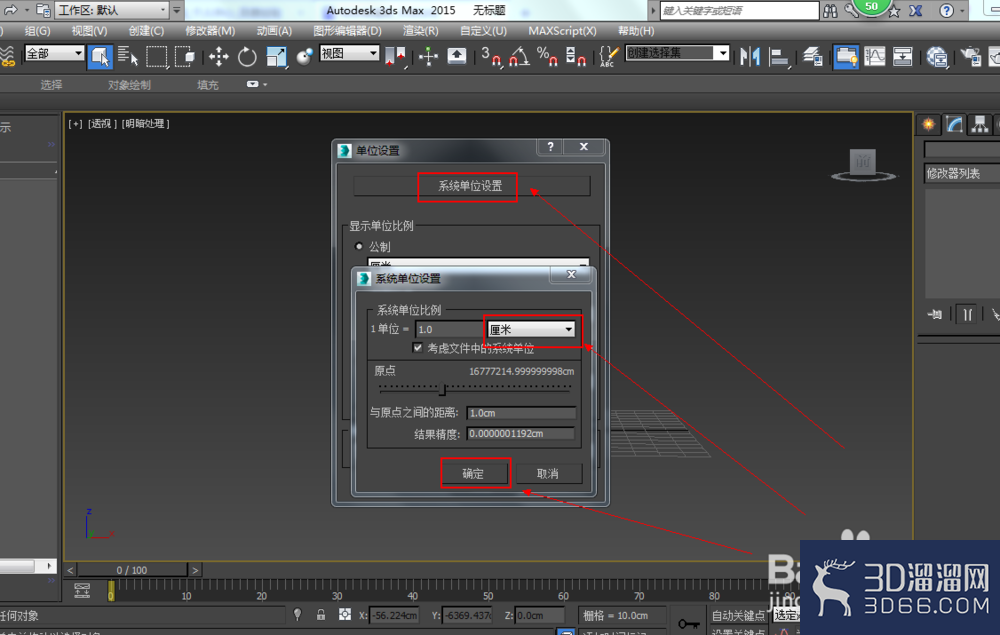Click the System Unit Setup button
The image size is (1000, 635).
coord(471,186)
